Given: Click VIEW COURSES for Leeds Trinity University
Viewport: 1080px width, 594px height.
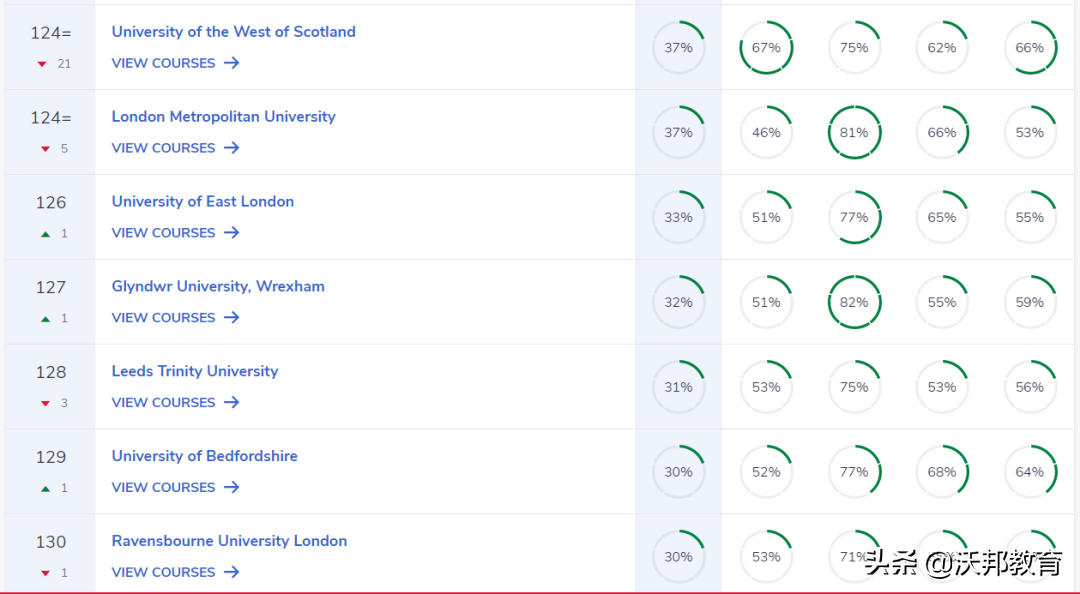Looking at the screenshot, I should [163, 403].
